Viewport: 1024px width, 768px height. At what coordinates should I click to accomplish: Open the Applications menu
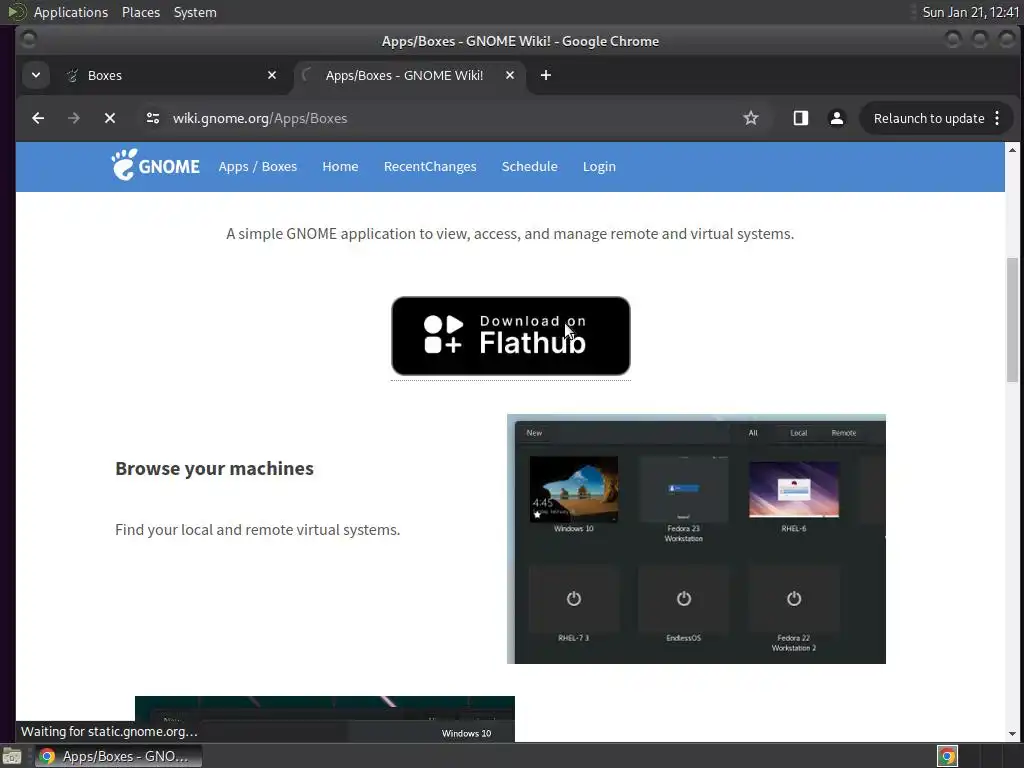pyautogui.click(x=71, y=12)
